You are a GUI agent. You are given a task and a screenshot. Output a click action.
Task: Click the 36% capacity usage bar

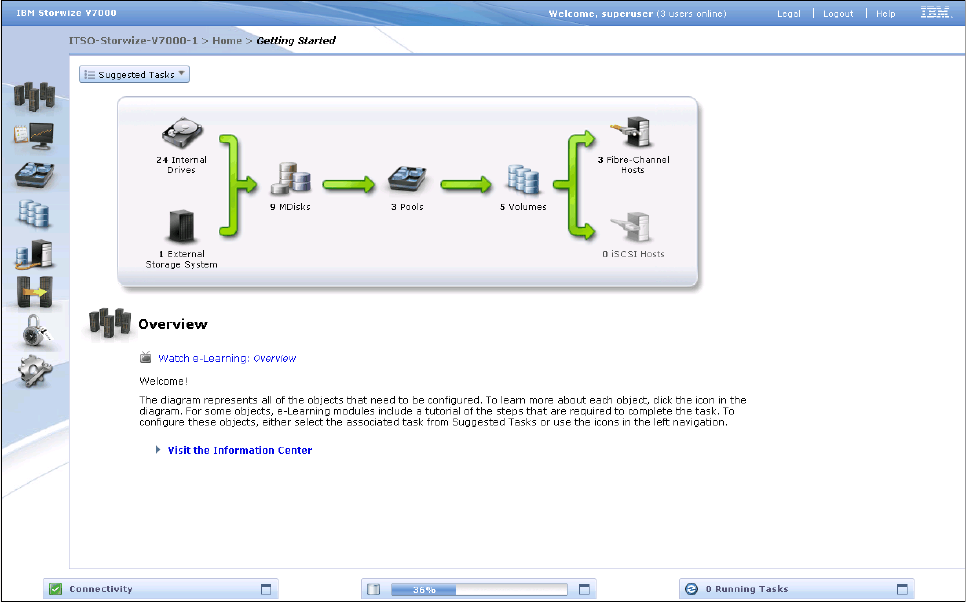(478, 590)
